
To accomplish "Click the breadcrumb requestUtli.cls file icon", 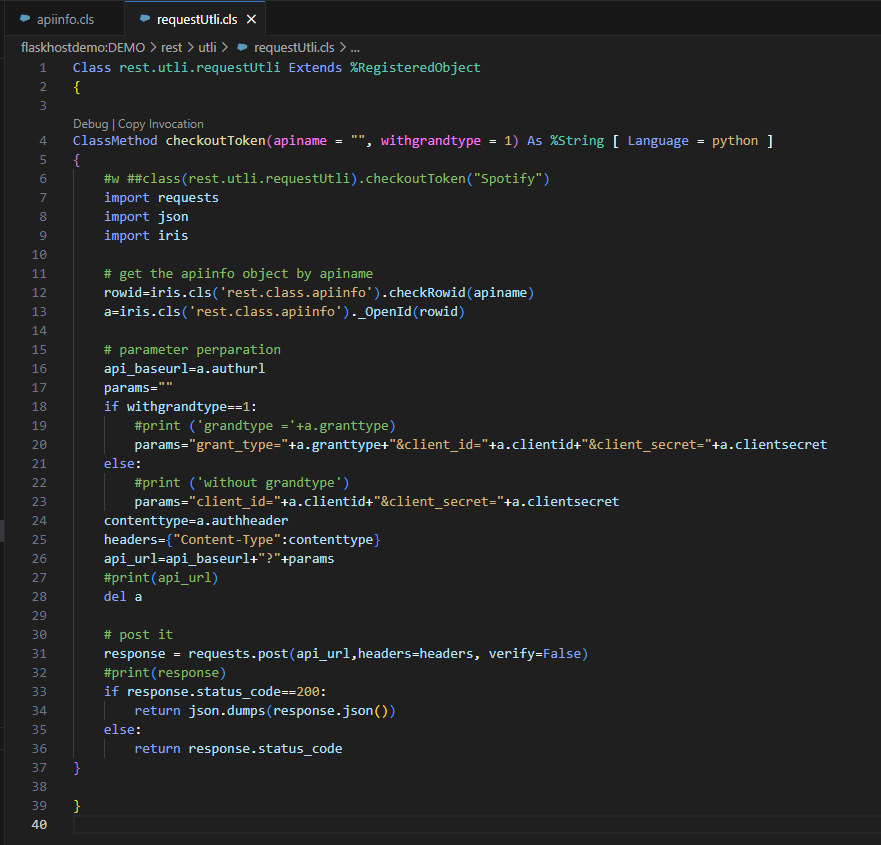I will 243,47.
